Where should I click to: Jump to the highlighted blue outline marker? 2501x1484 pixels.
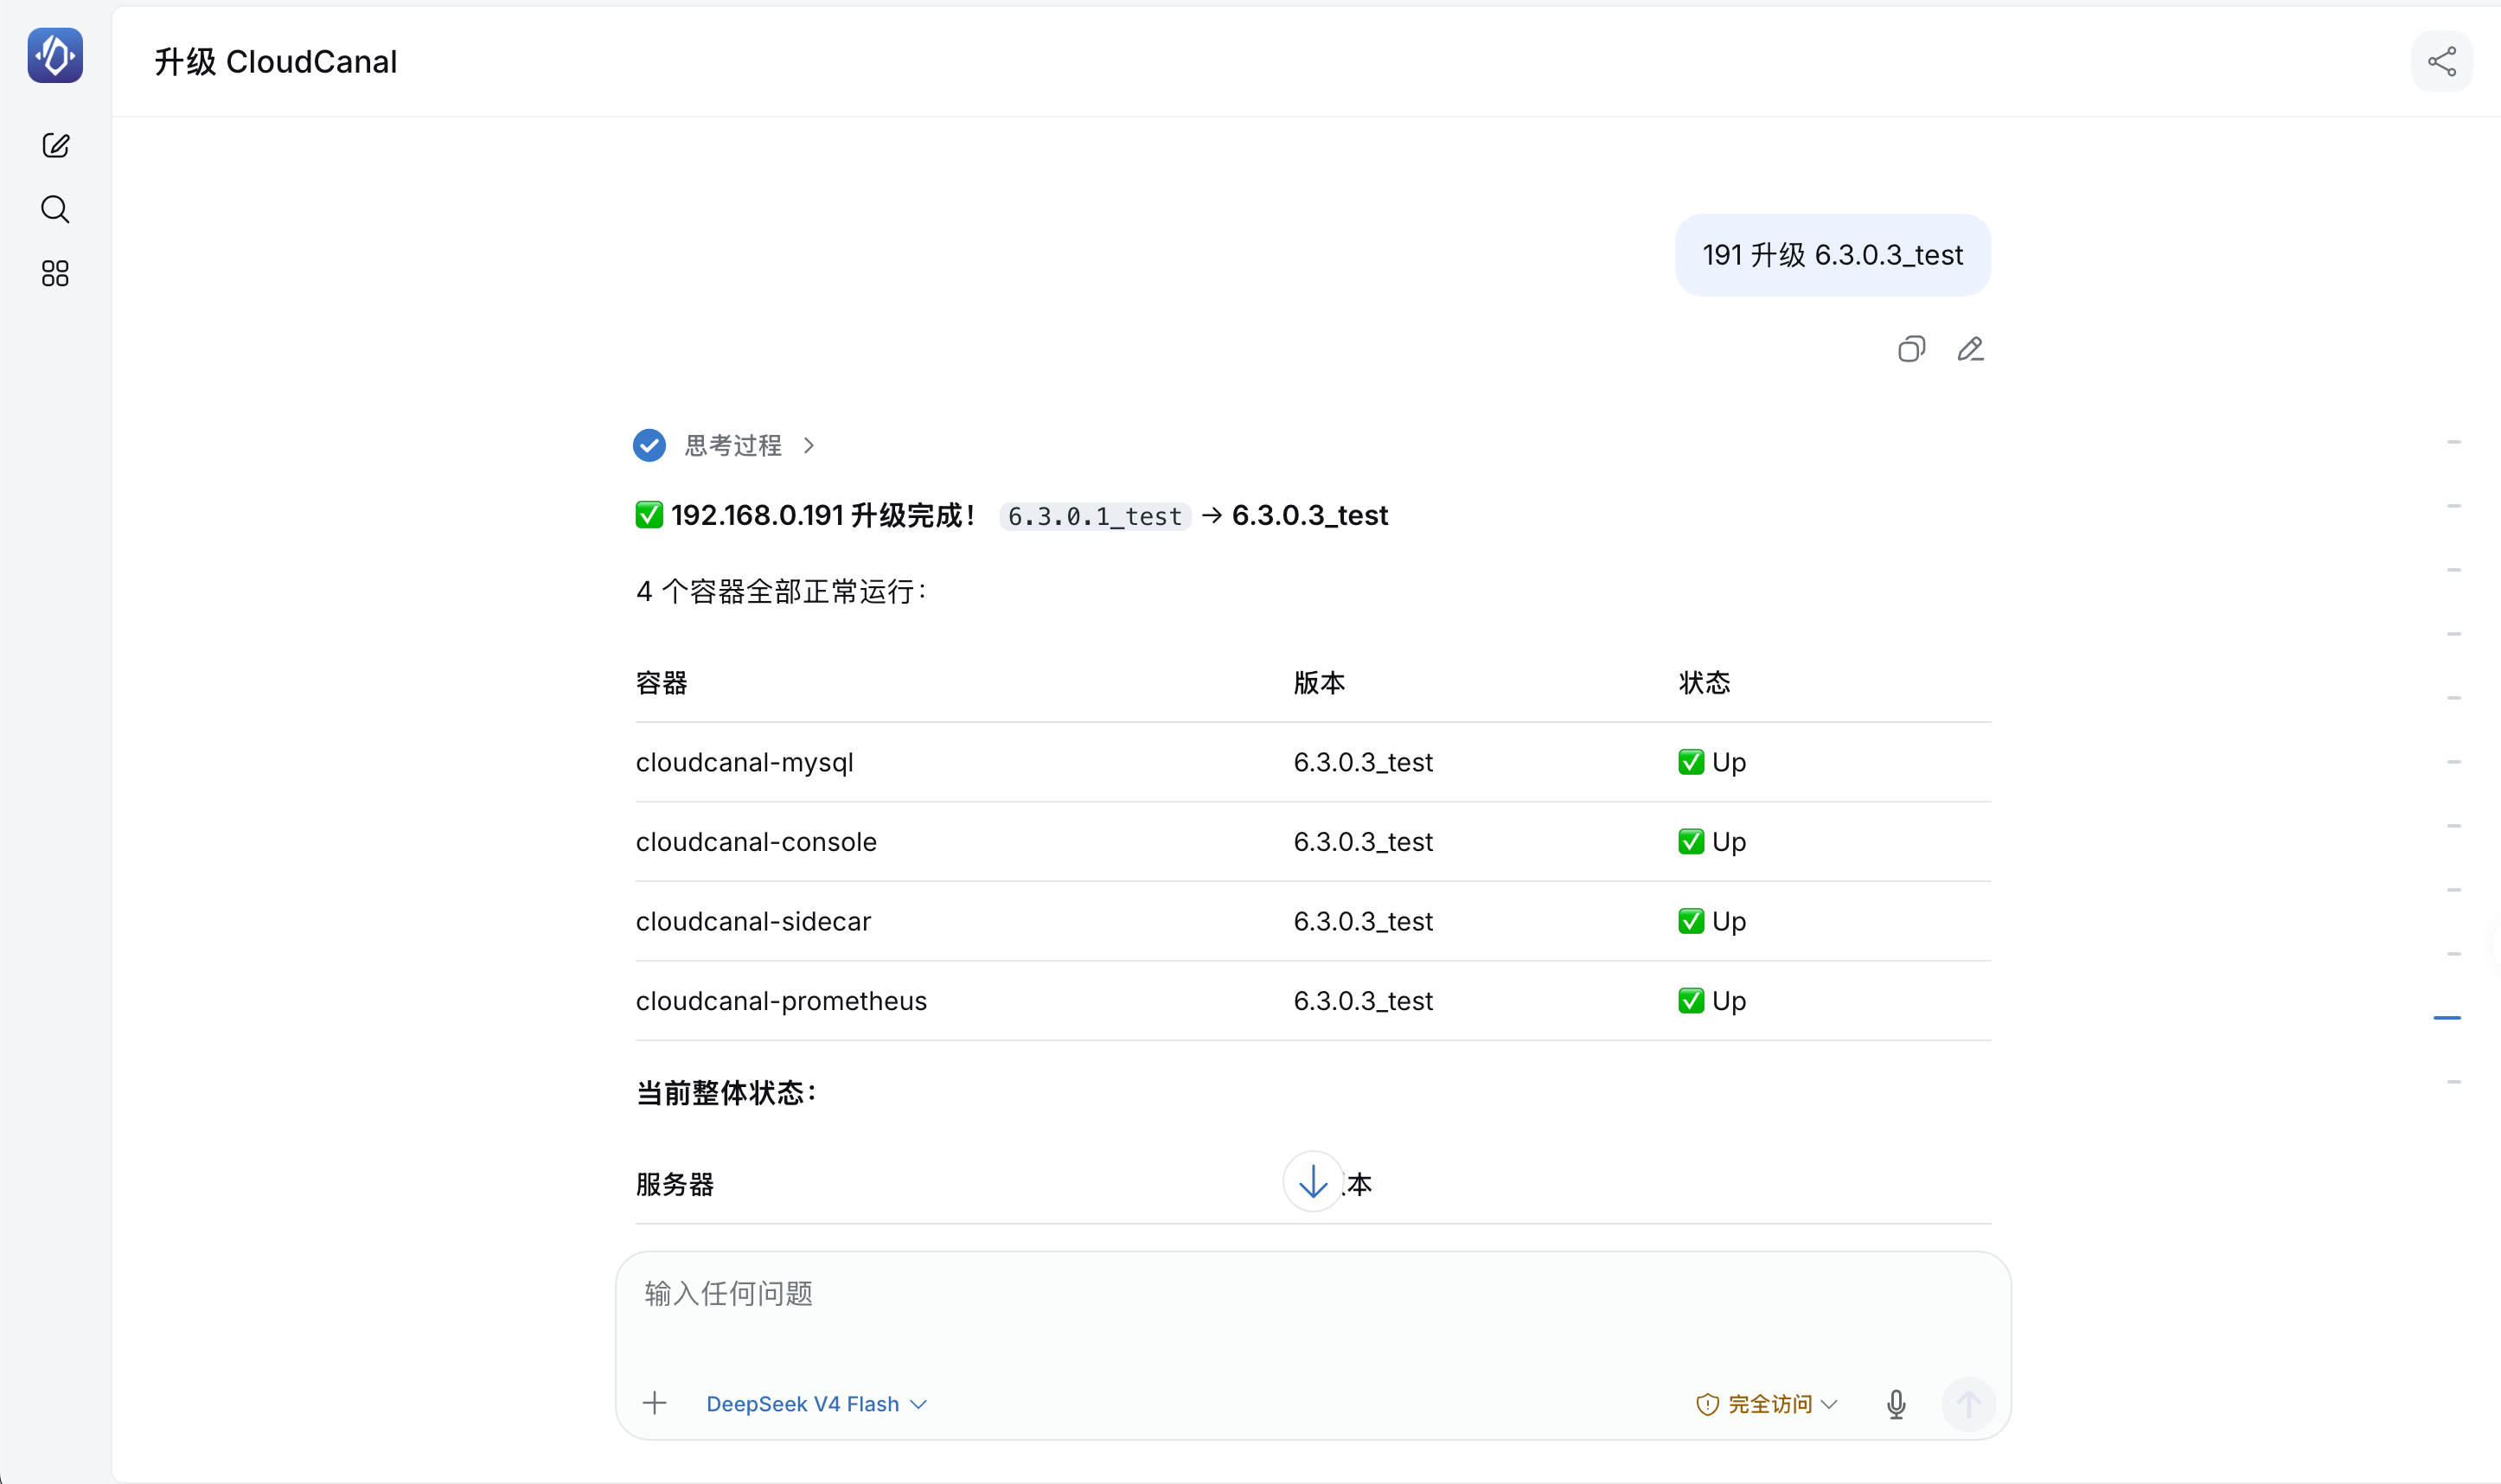(2446, 1018)
